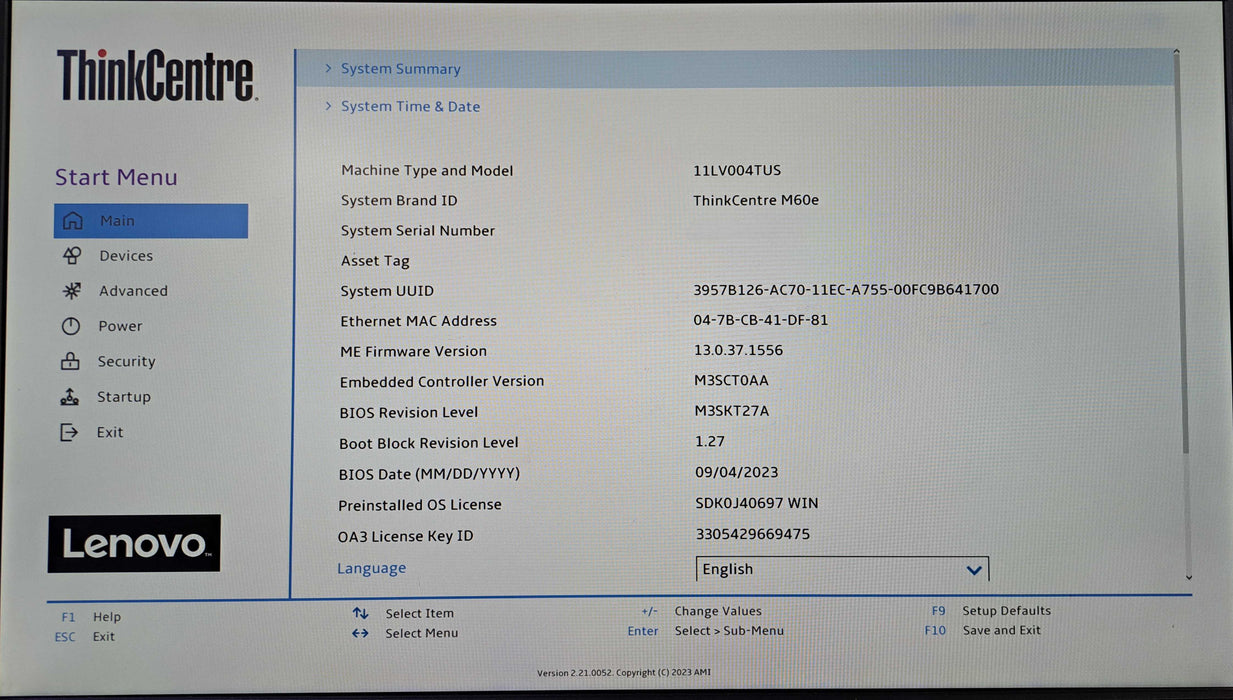Image resolution: width=1233 pixels, height=700 pixels.
Task: Select the Security padlock icon
Action: [x=70, y=361]
